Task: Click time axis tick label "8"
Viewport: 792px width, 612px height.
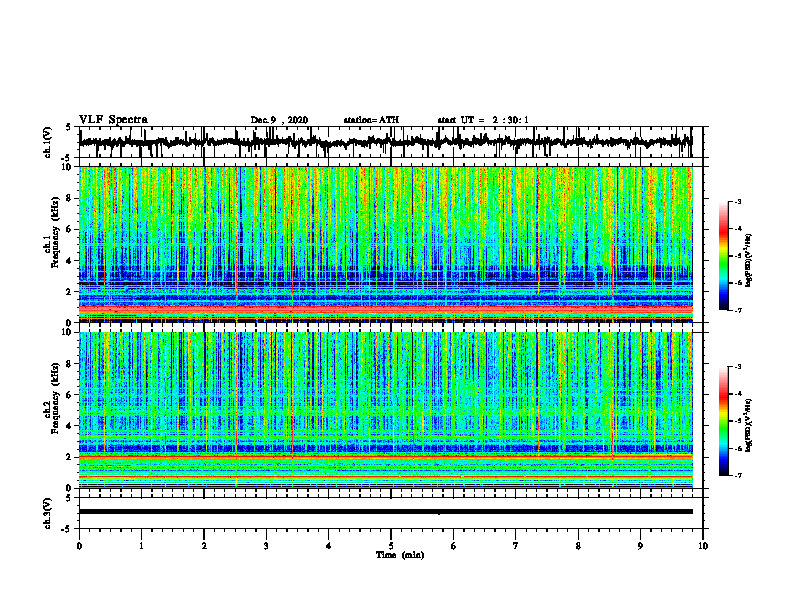Action: 578,546
